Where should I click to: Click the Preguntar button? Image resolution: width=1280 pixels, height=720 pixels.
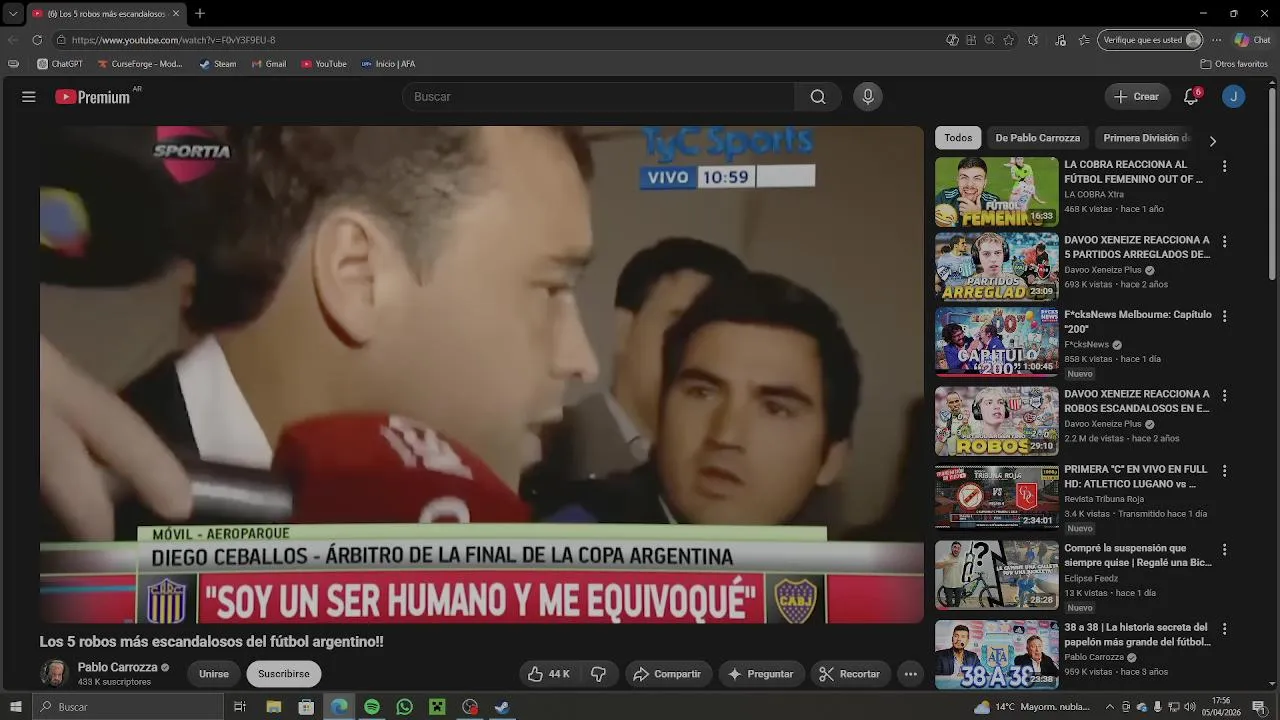point(761,674)
